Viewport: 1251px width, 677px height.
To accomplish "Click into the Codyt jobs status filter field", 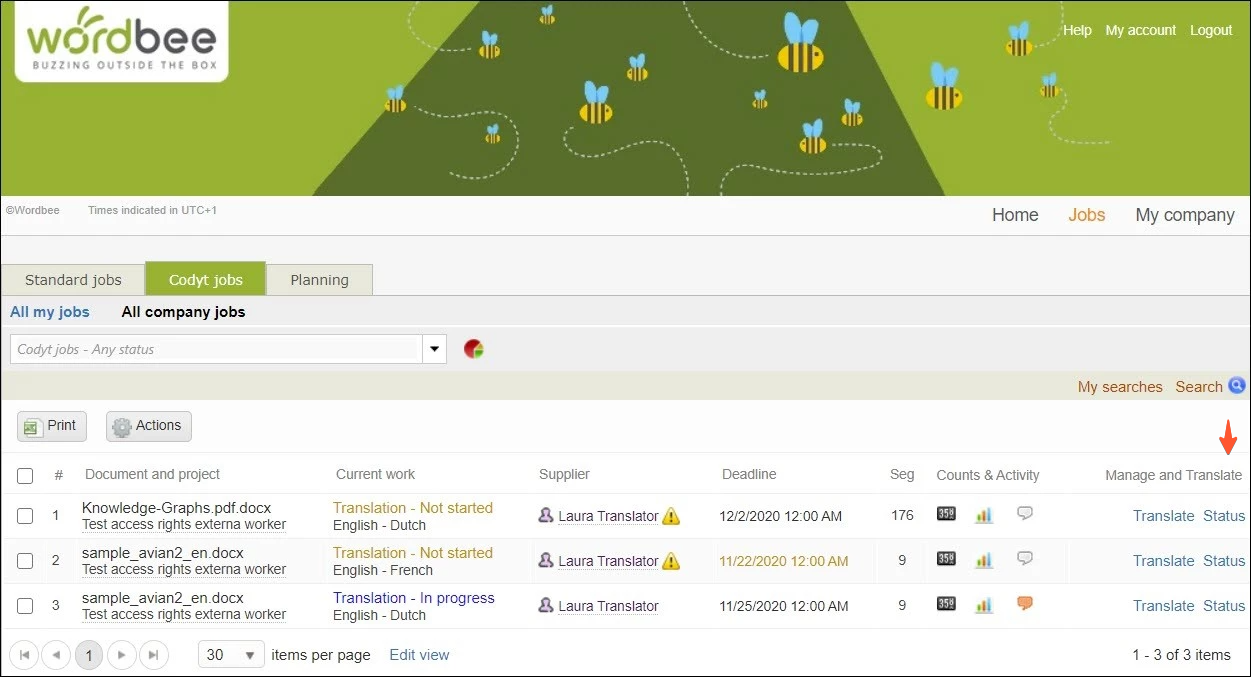I will 215,349.
